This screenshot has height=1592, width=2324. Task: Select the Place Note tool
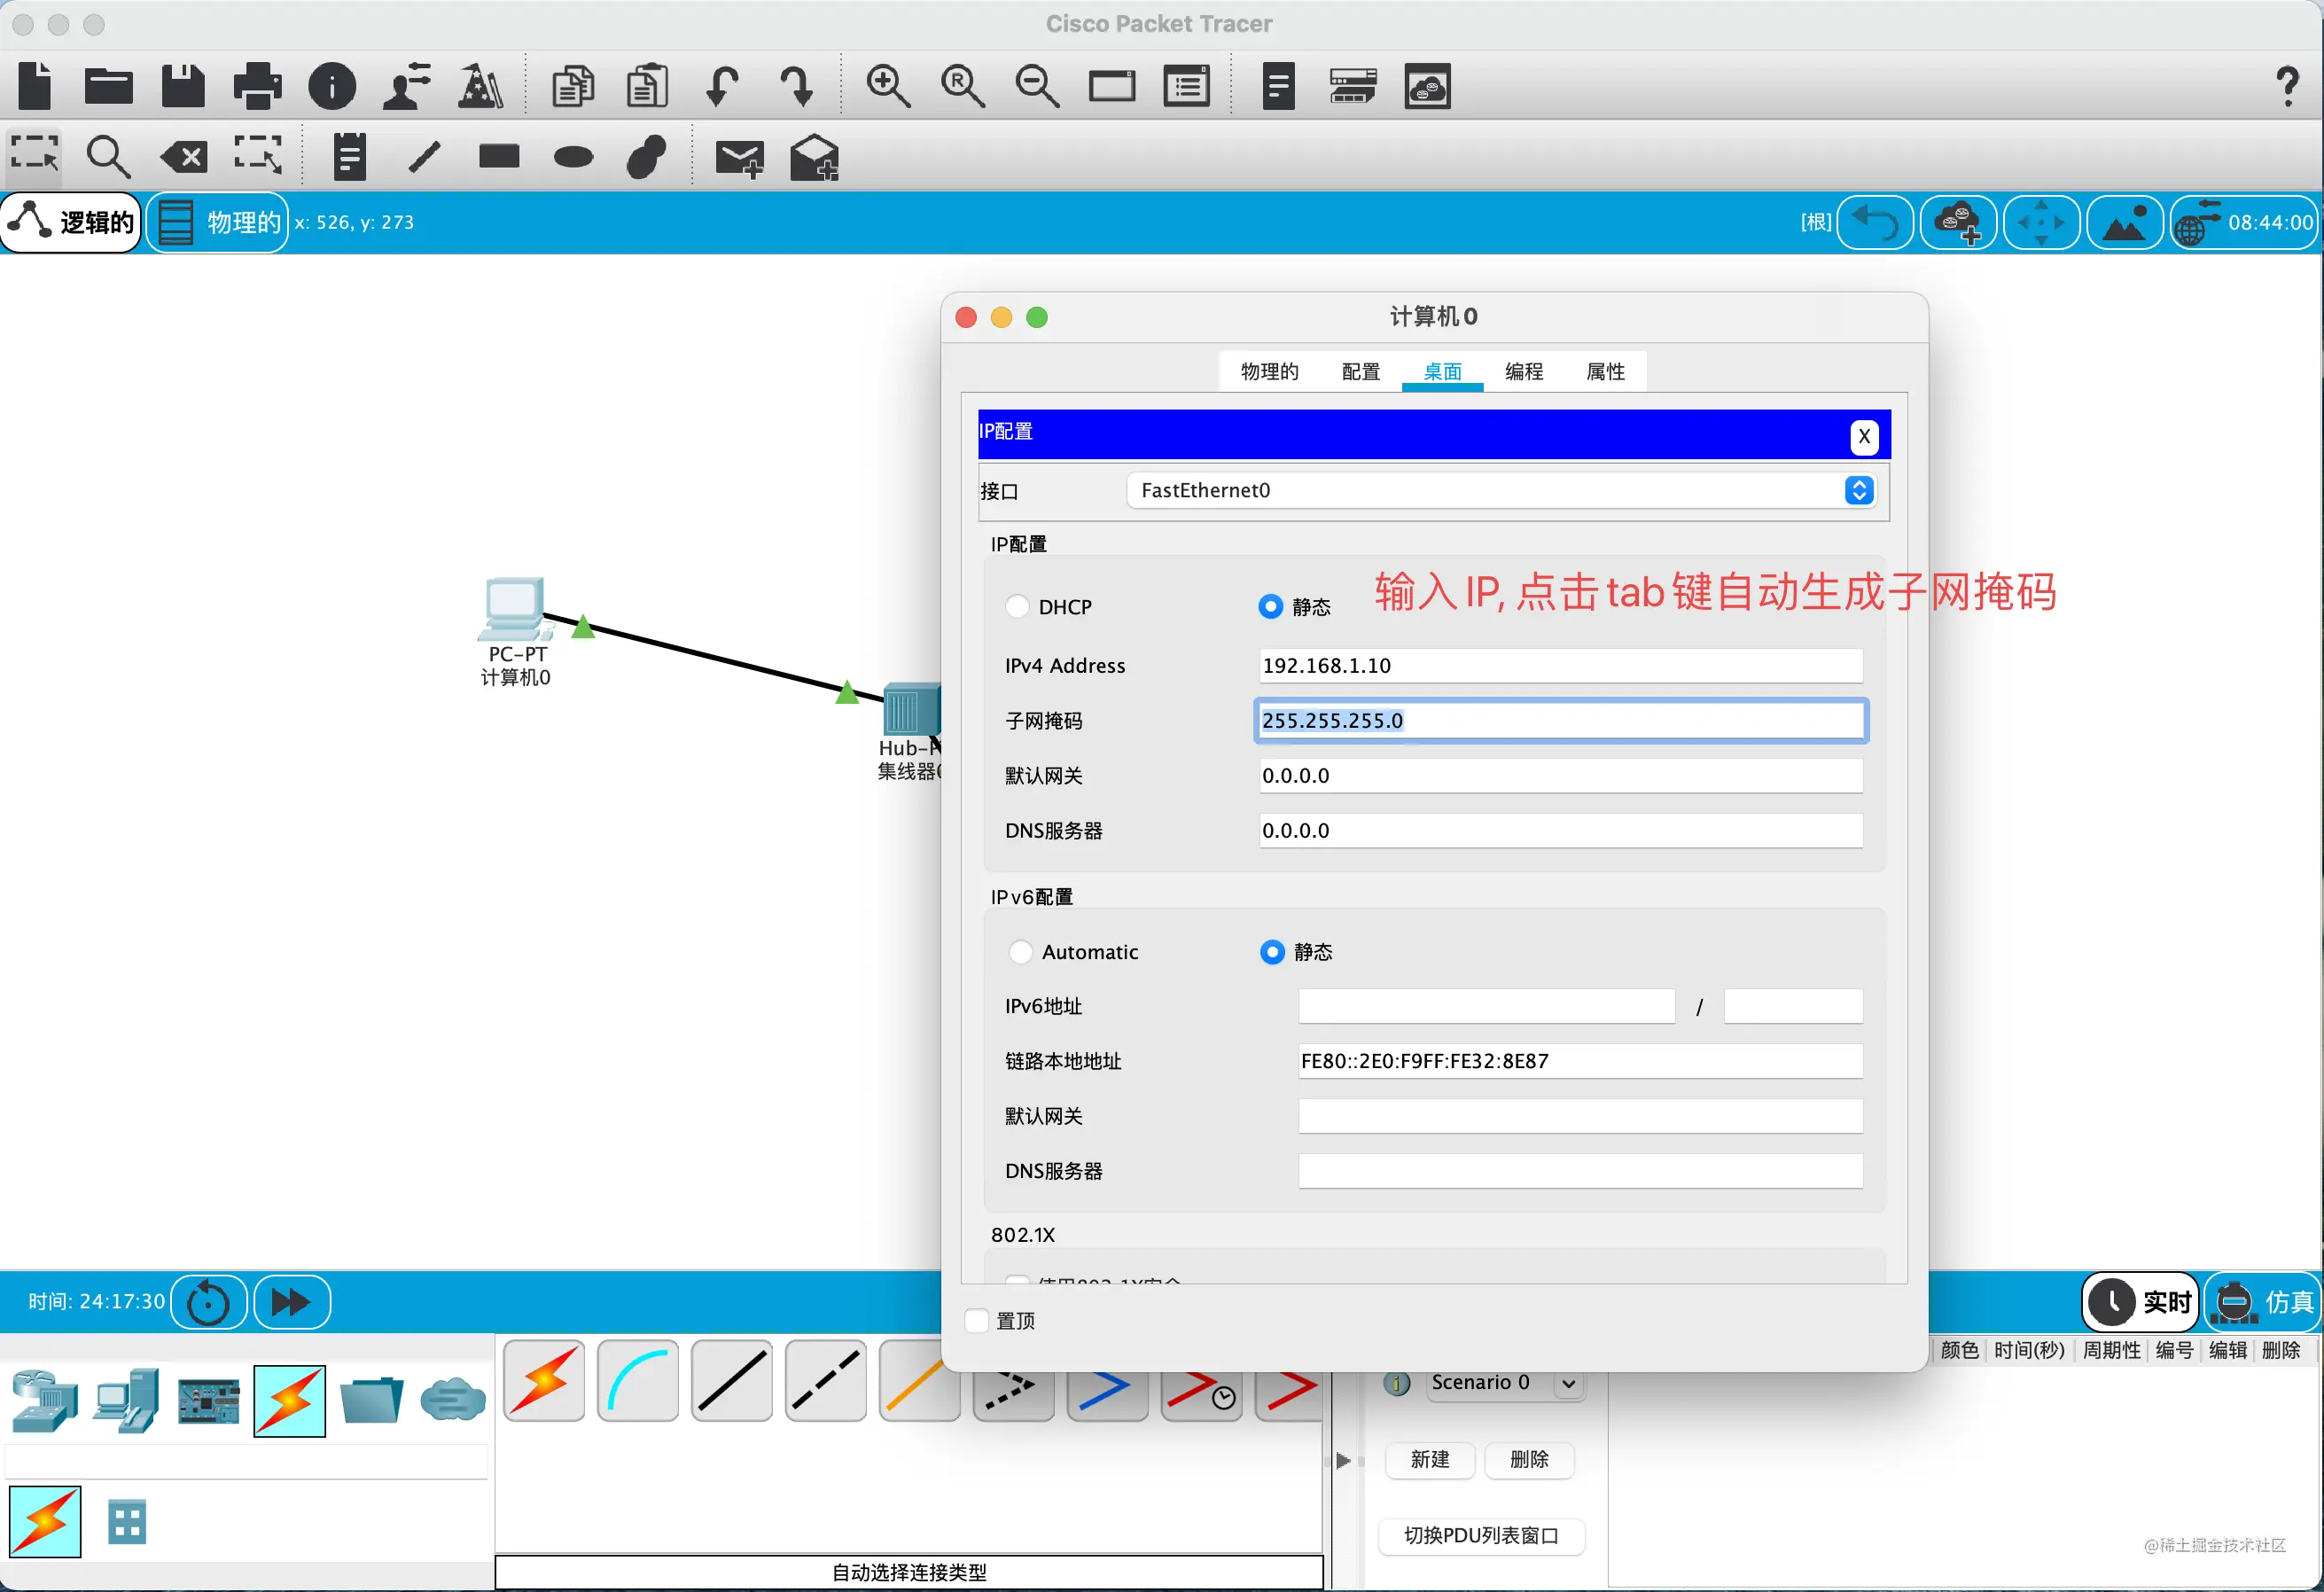pyautogui.click(x=349, y=157)
